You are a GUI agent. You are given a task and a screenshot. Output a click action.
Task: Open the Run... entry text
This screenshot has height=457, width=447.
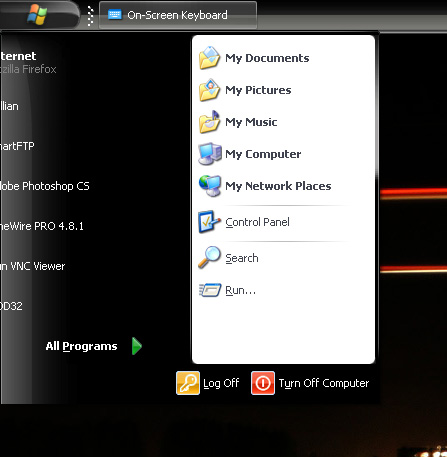point(241,290)
